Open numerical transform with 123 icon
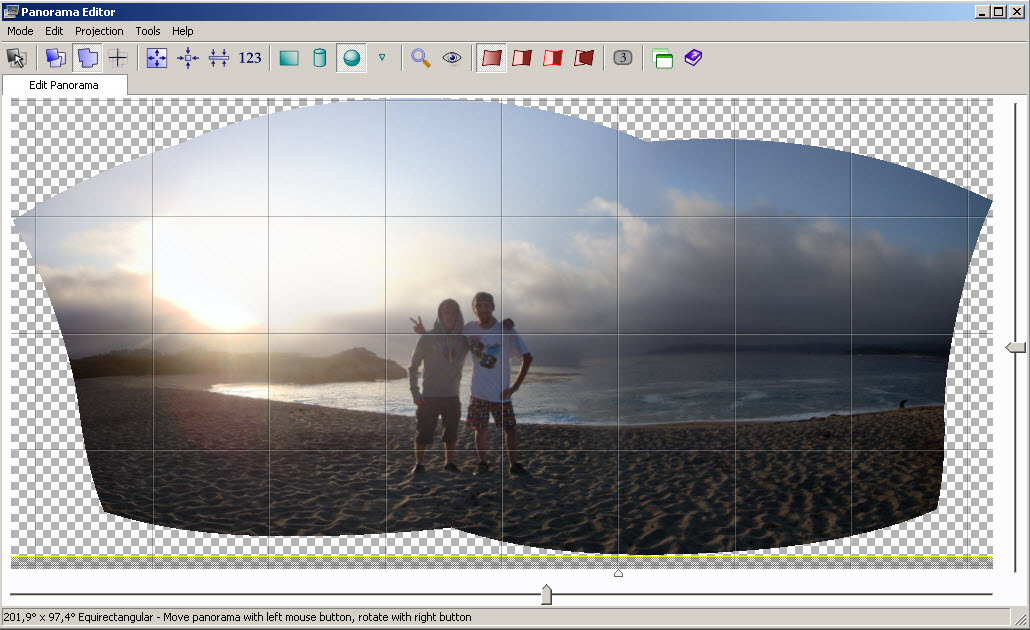 tap(250, 58)
